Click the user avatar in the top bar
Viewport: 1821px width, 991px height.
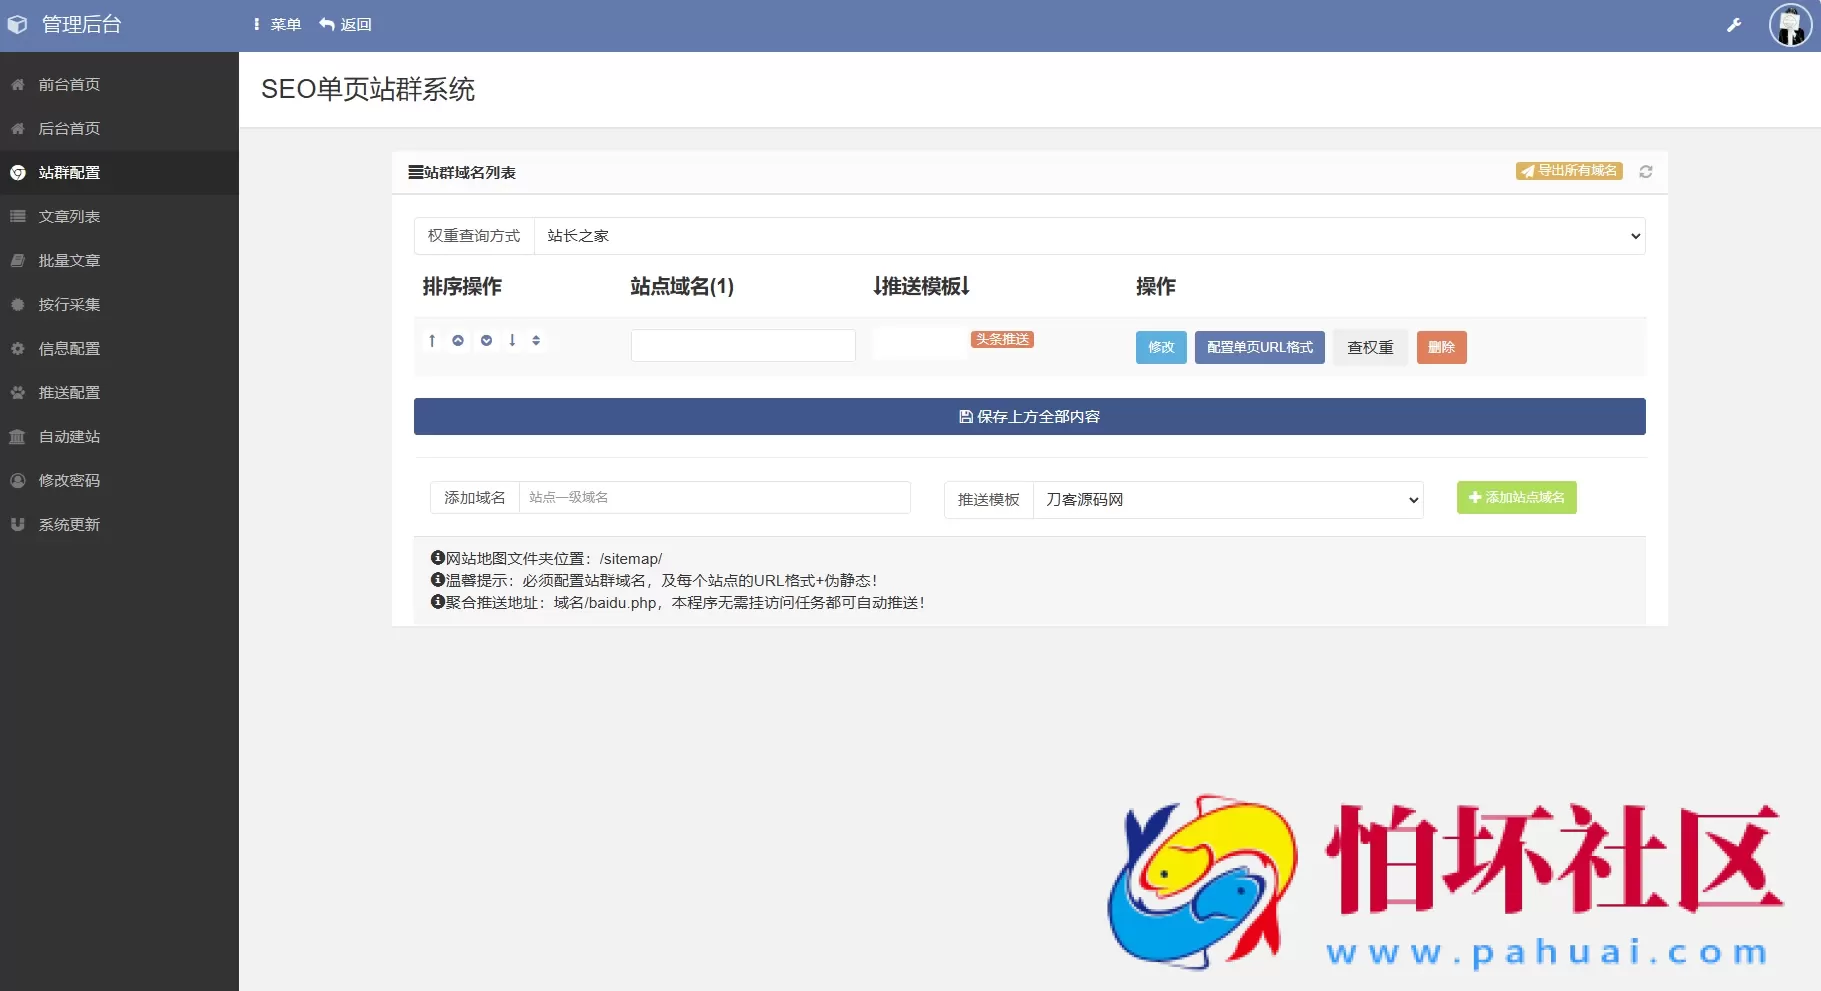(x=1790, y=25)
